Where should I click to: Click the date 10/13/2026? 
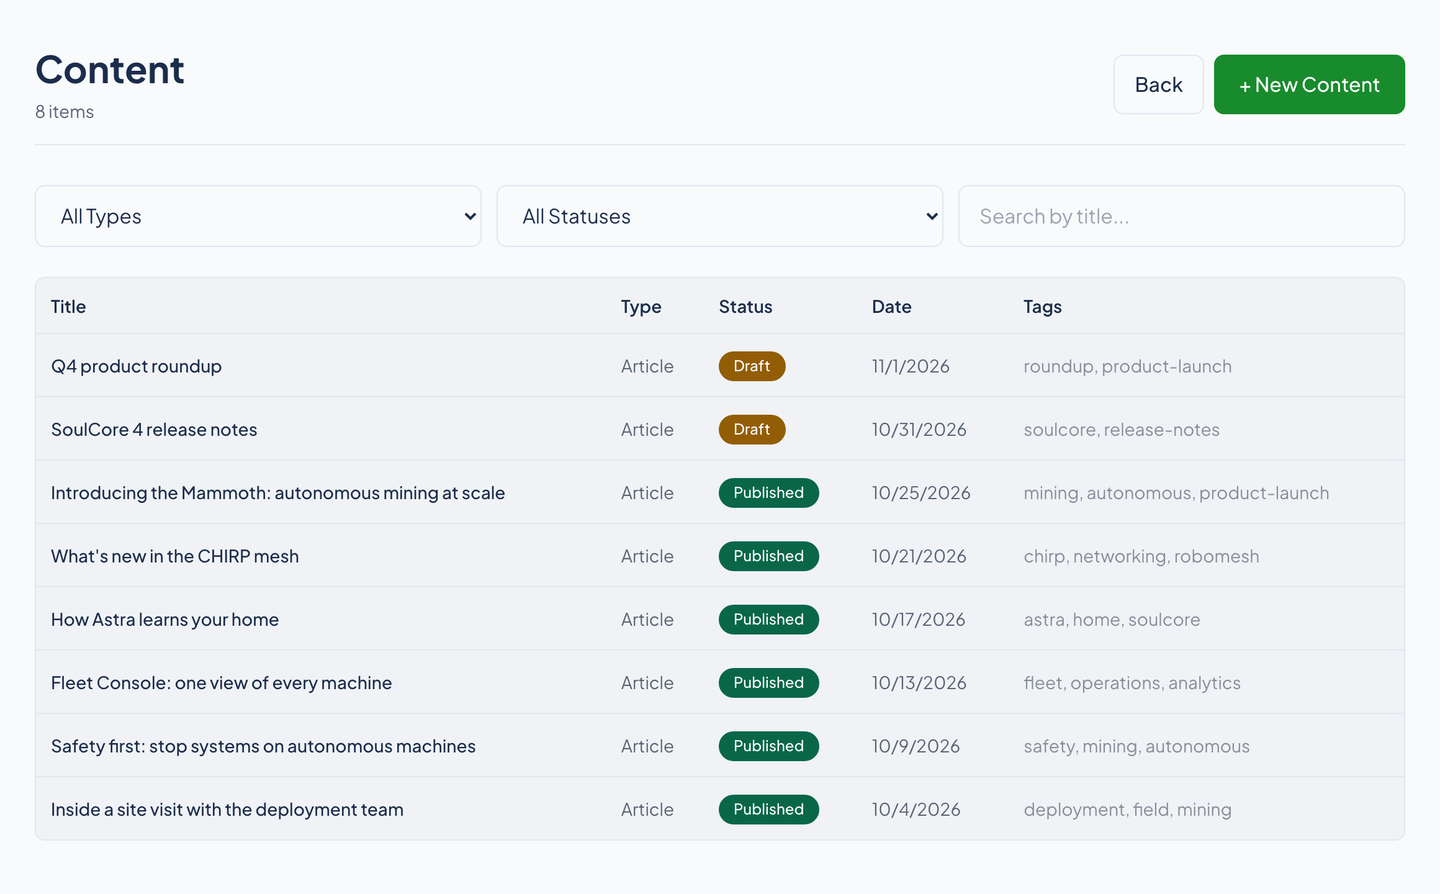pos(919,683)
